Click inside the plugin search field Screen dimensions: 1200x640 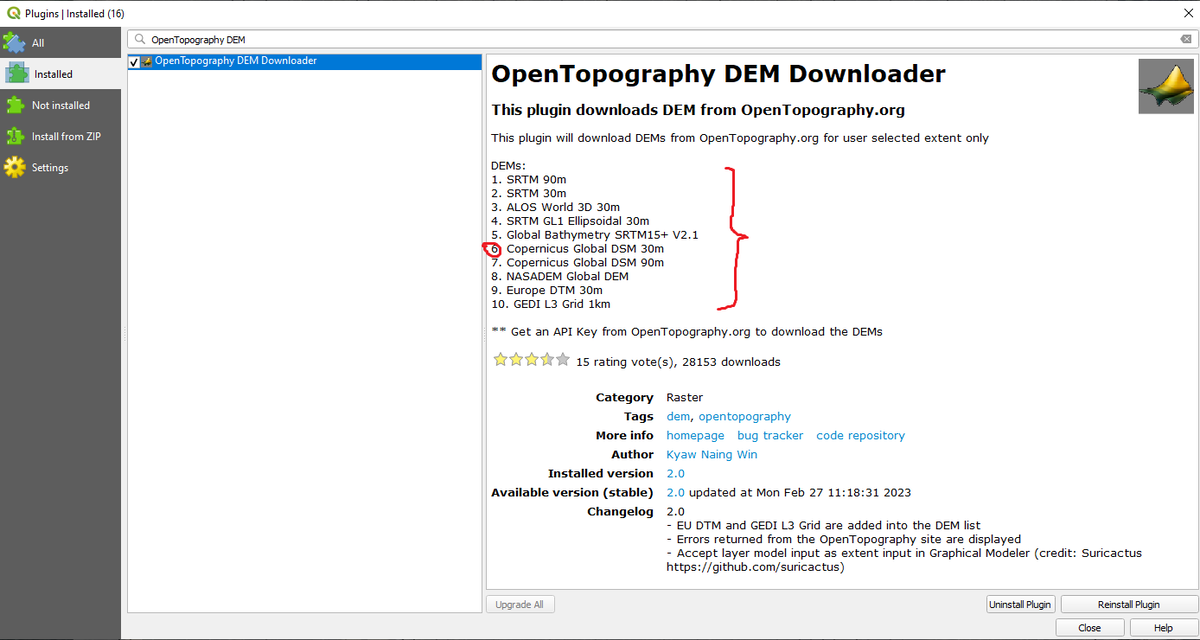click(x=400, y=37)
